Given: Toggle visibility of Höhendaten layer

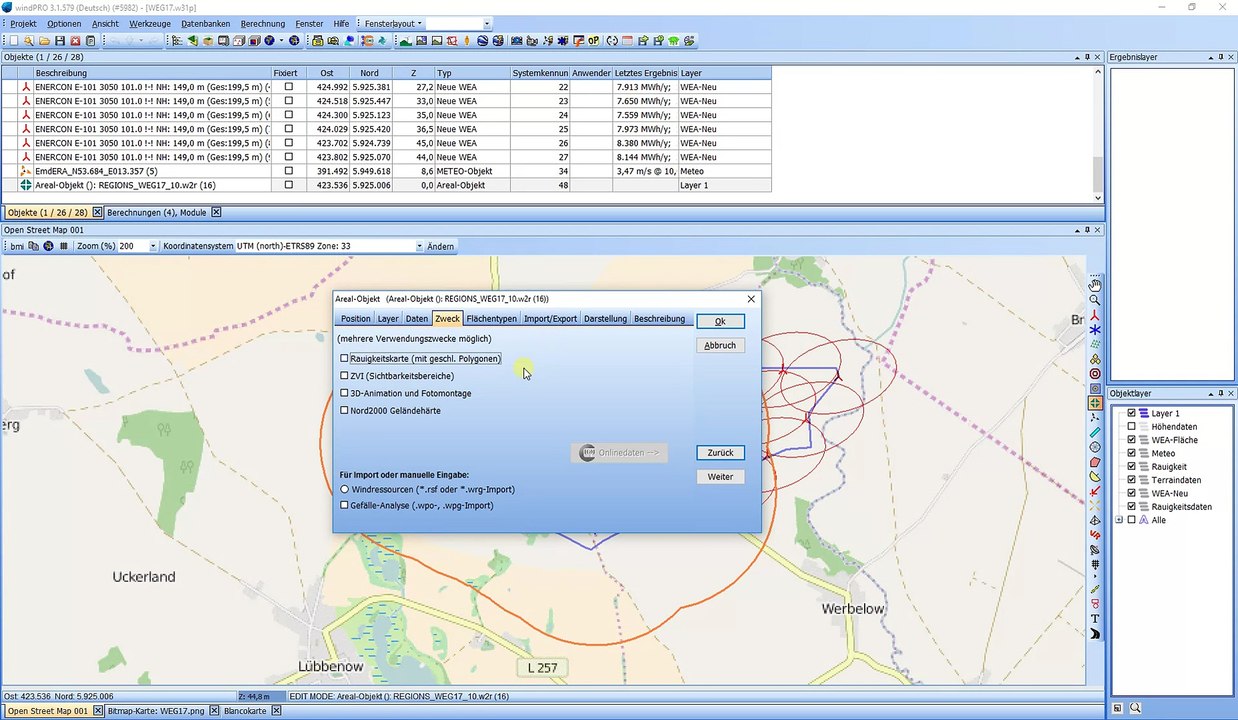Looking at the screenshot, I should point(1132,426).
